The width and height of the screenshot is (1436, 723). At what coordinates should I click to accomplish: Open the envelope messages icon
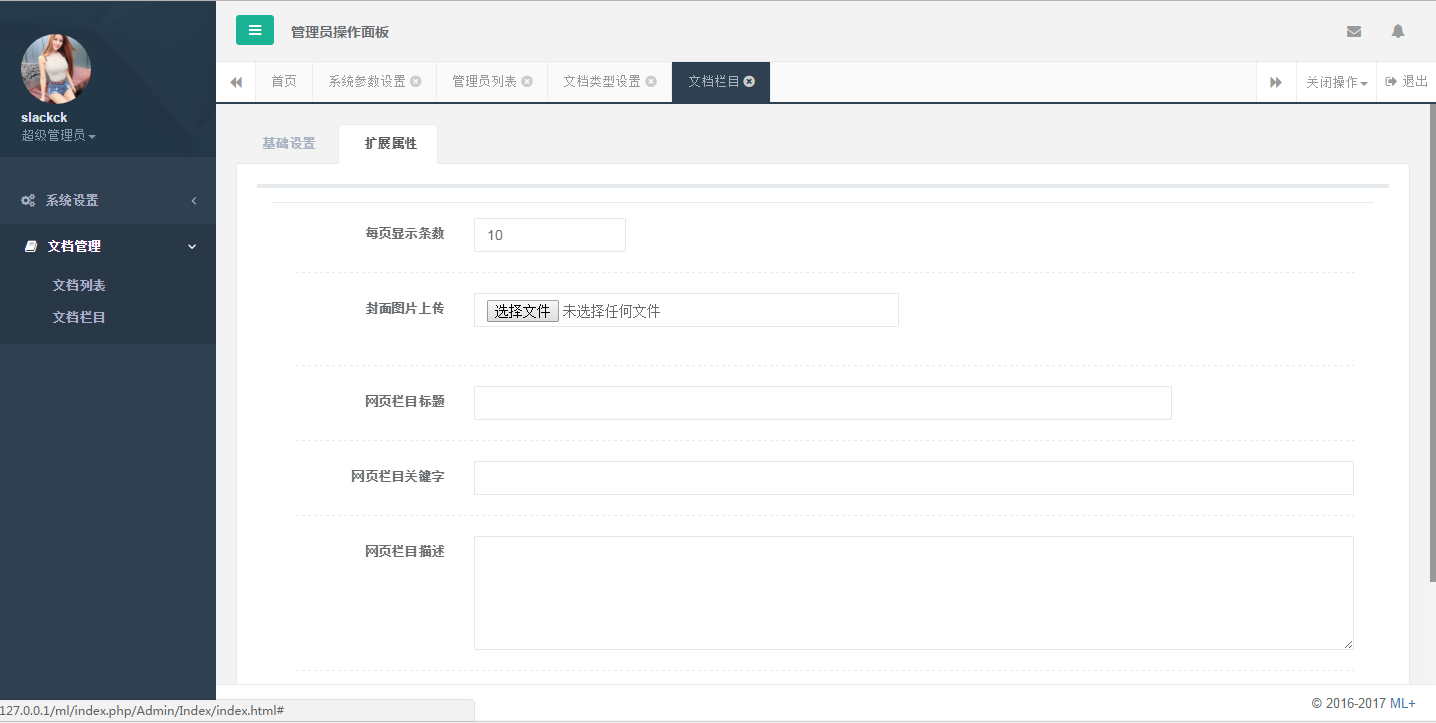tap(1353, 31)
